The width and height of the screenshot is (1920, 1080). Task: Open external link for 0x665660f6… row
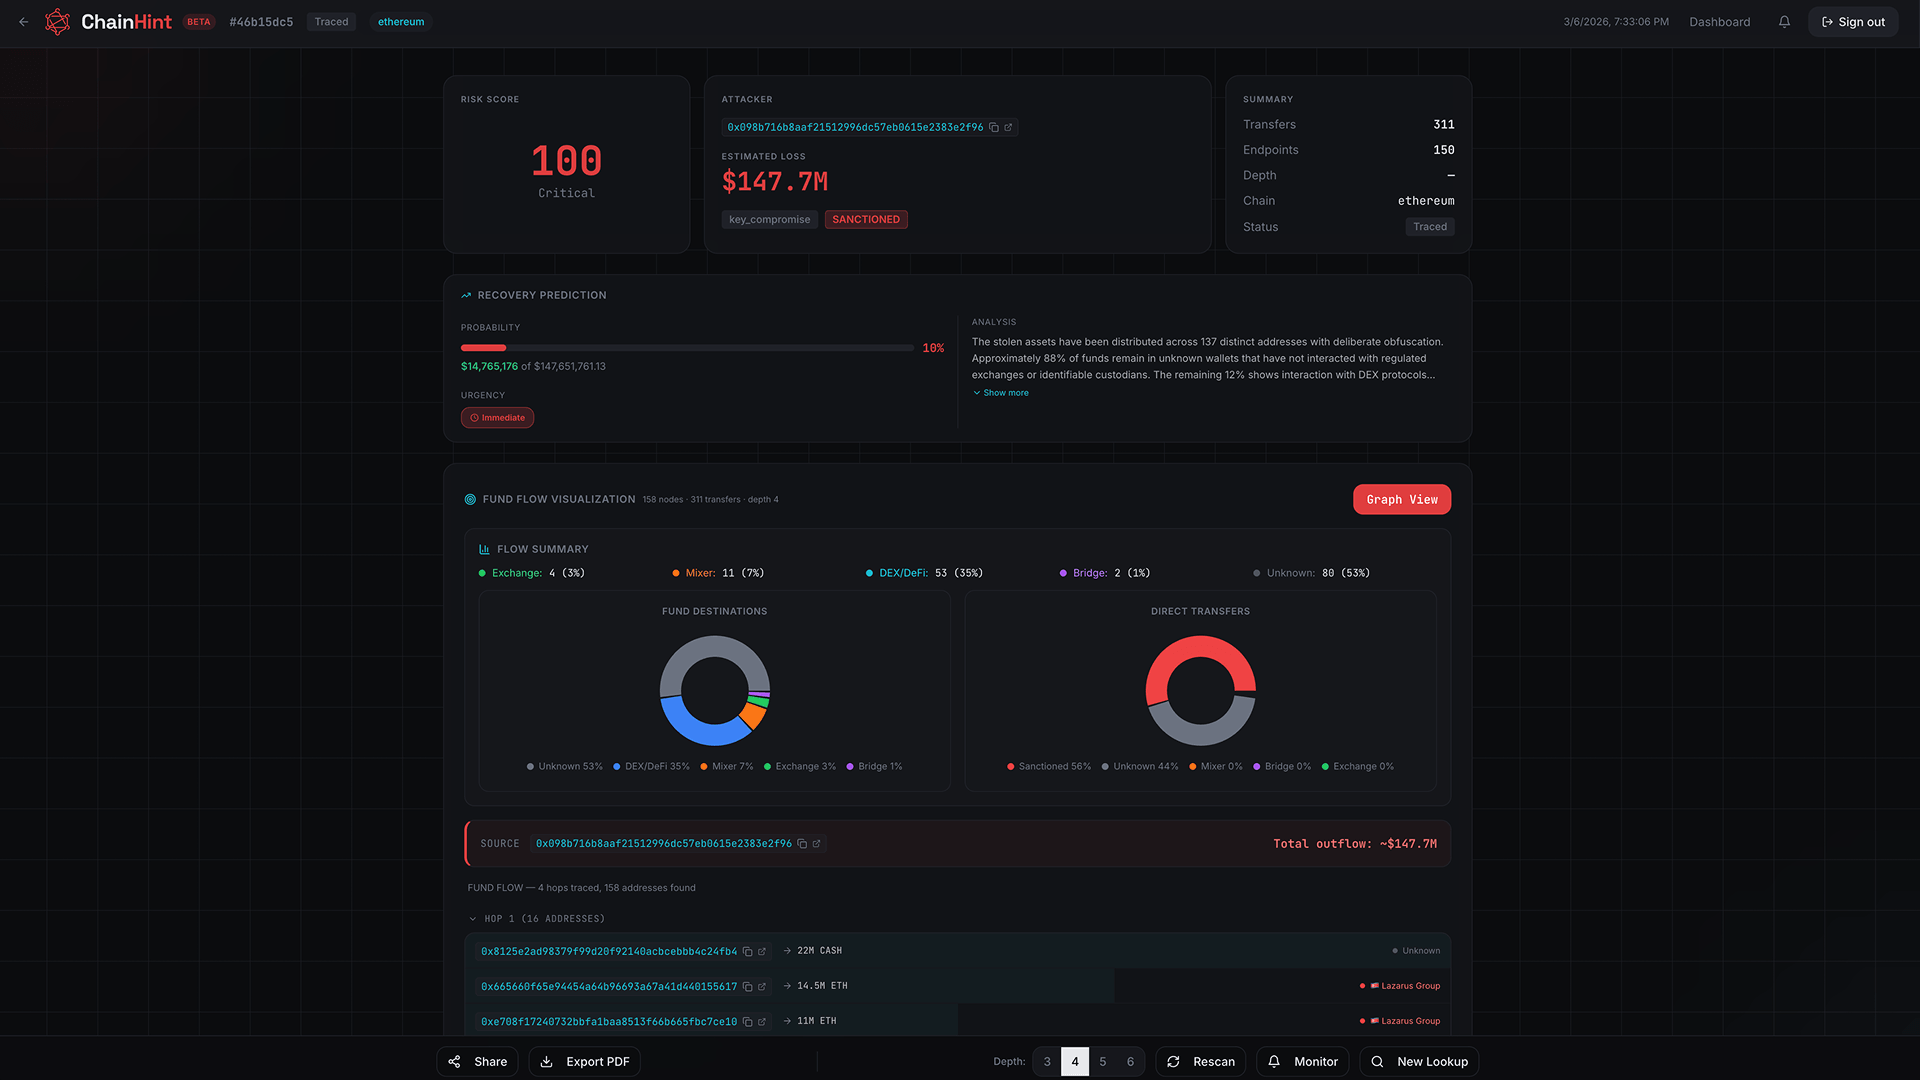[762, 987]
